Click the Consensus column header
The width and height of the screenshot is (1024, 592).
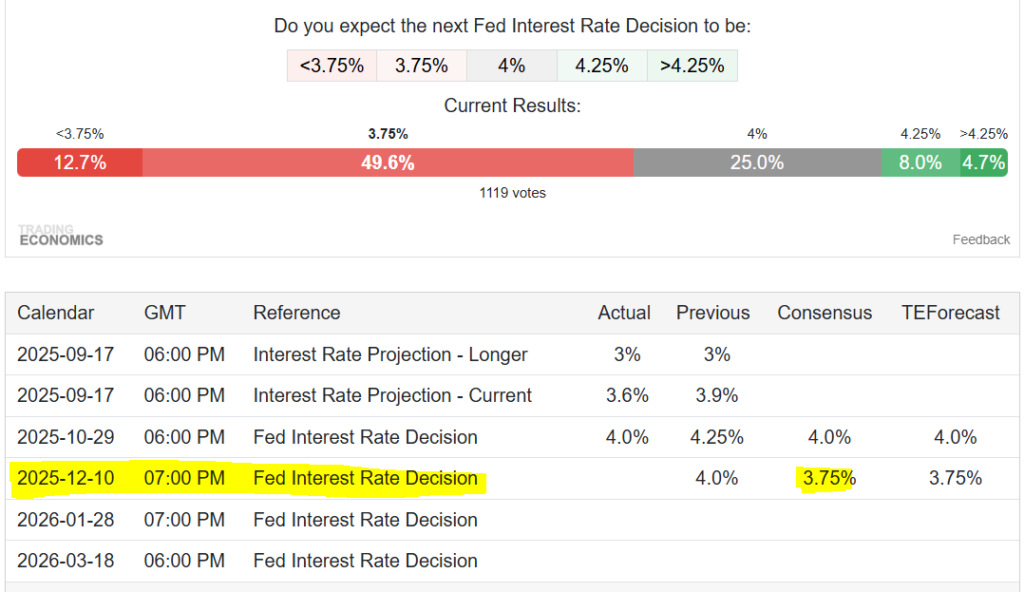click(825, 313)
